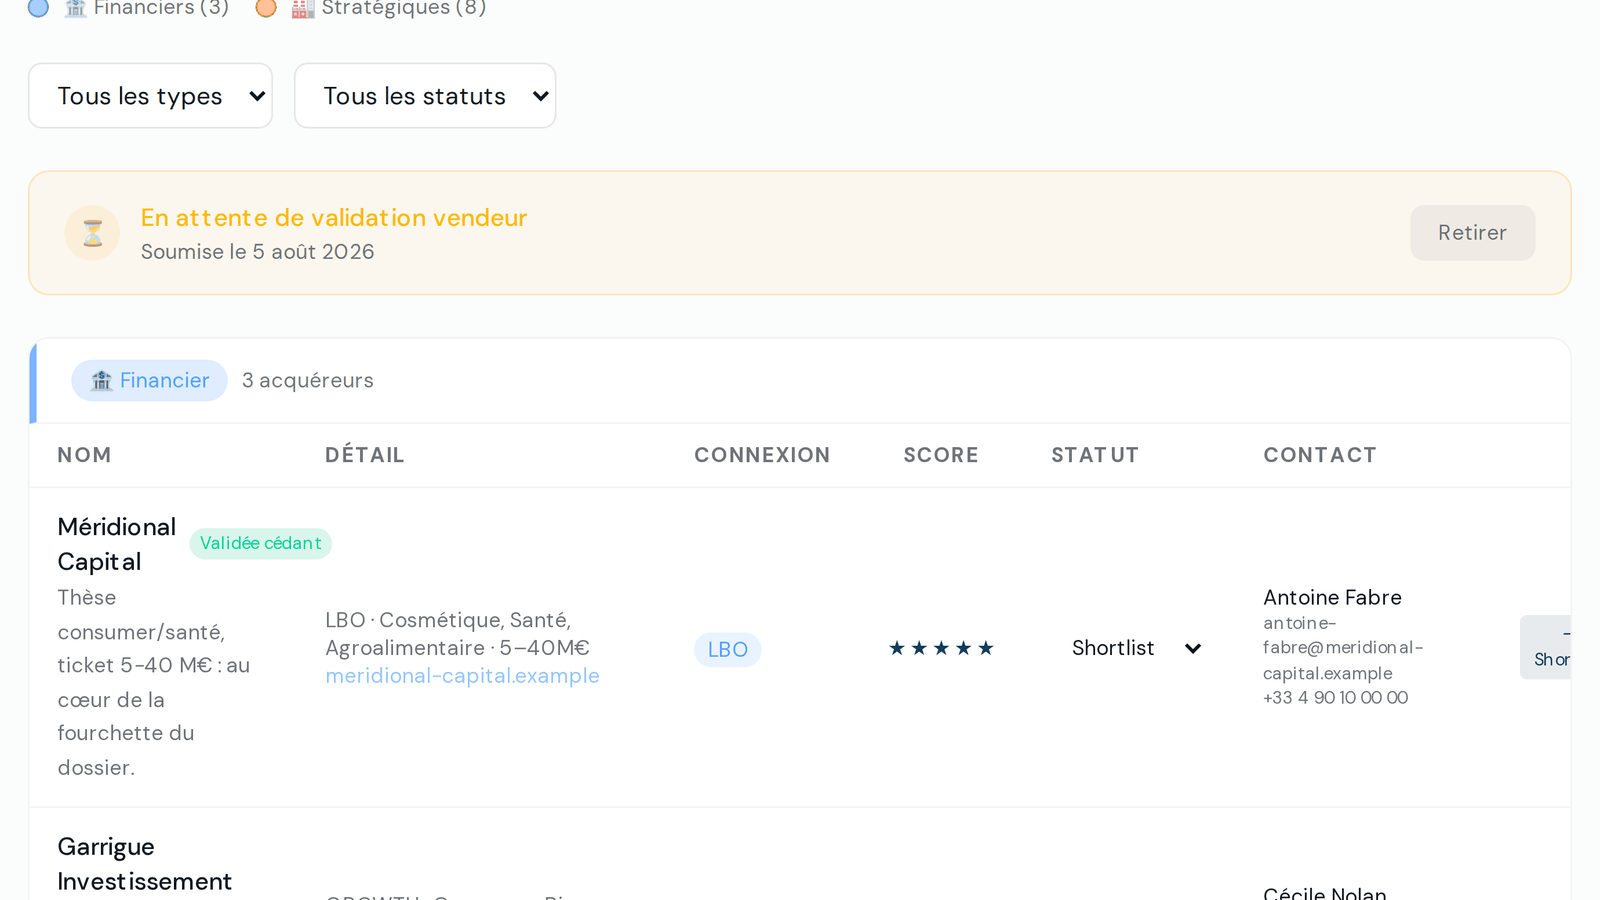This screenshot has width=1600, height=900.
Task: Select the "Financiers (3)" legend label
Action: 161,8
